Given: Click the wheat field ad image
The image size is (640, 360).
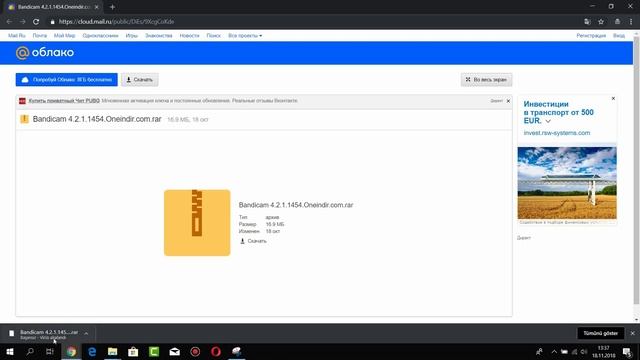Looking at the screenshot, I should (567, 183).
